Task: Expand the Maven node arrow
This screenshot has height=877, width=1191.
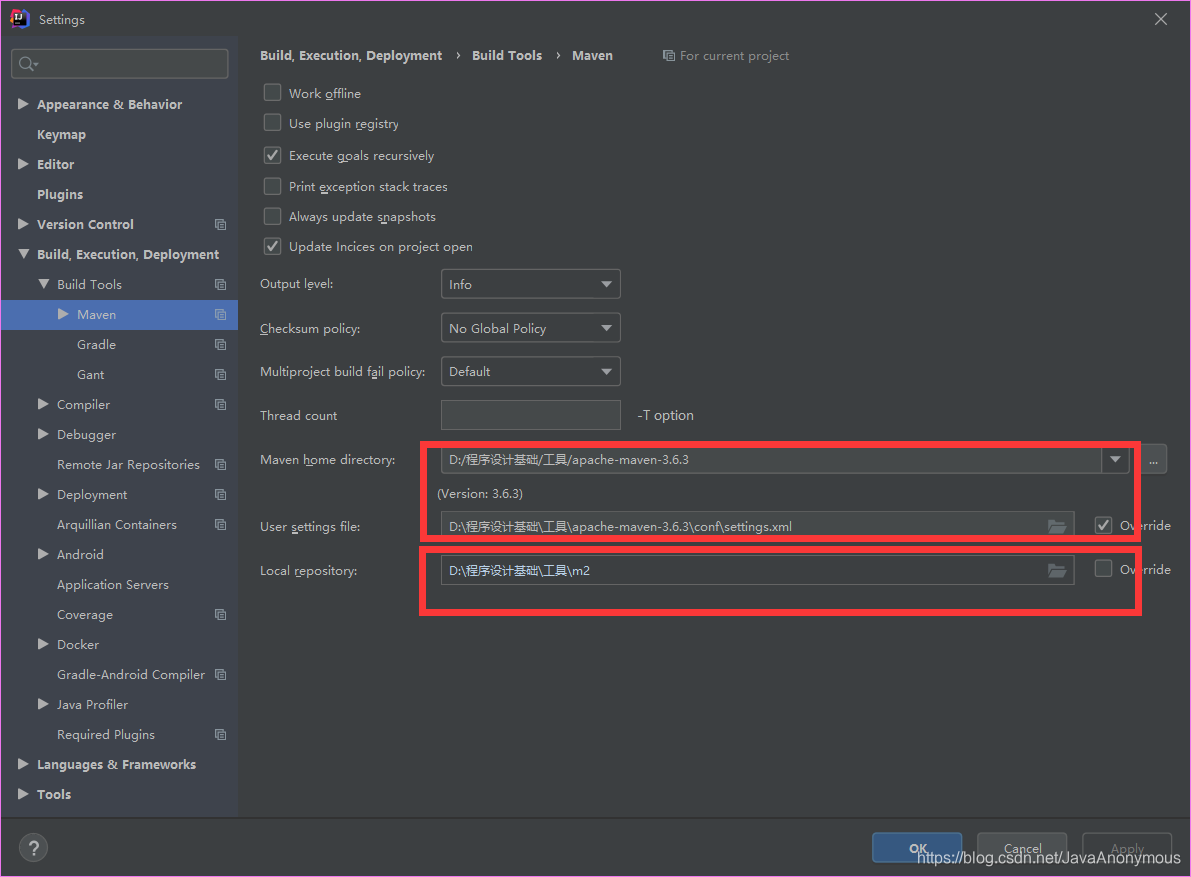Action: coord(63,314)
